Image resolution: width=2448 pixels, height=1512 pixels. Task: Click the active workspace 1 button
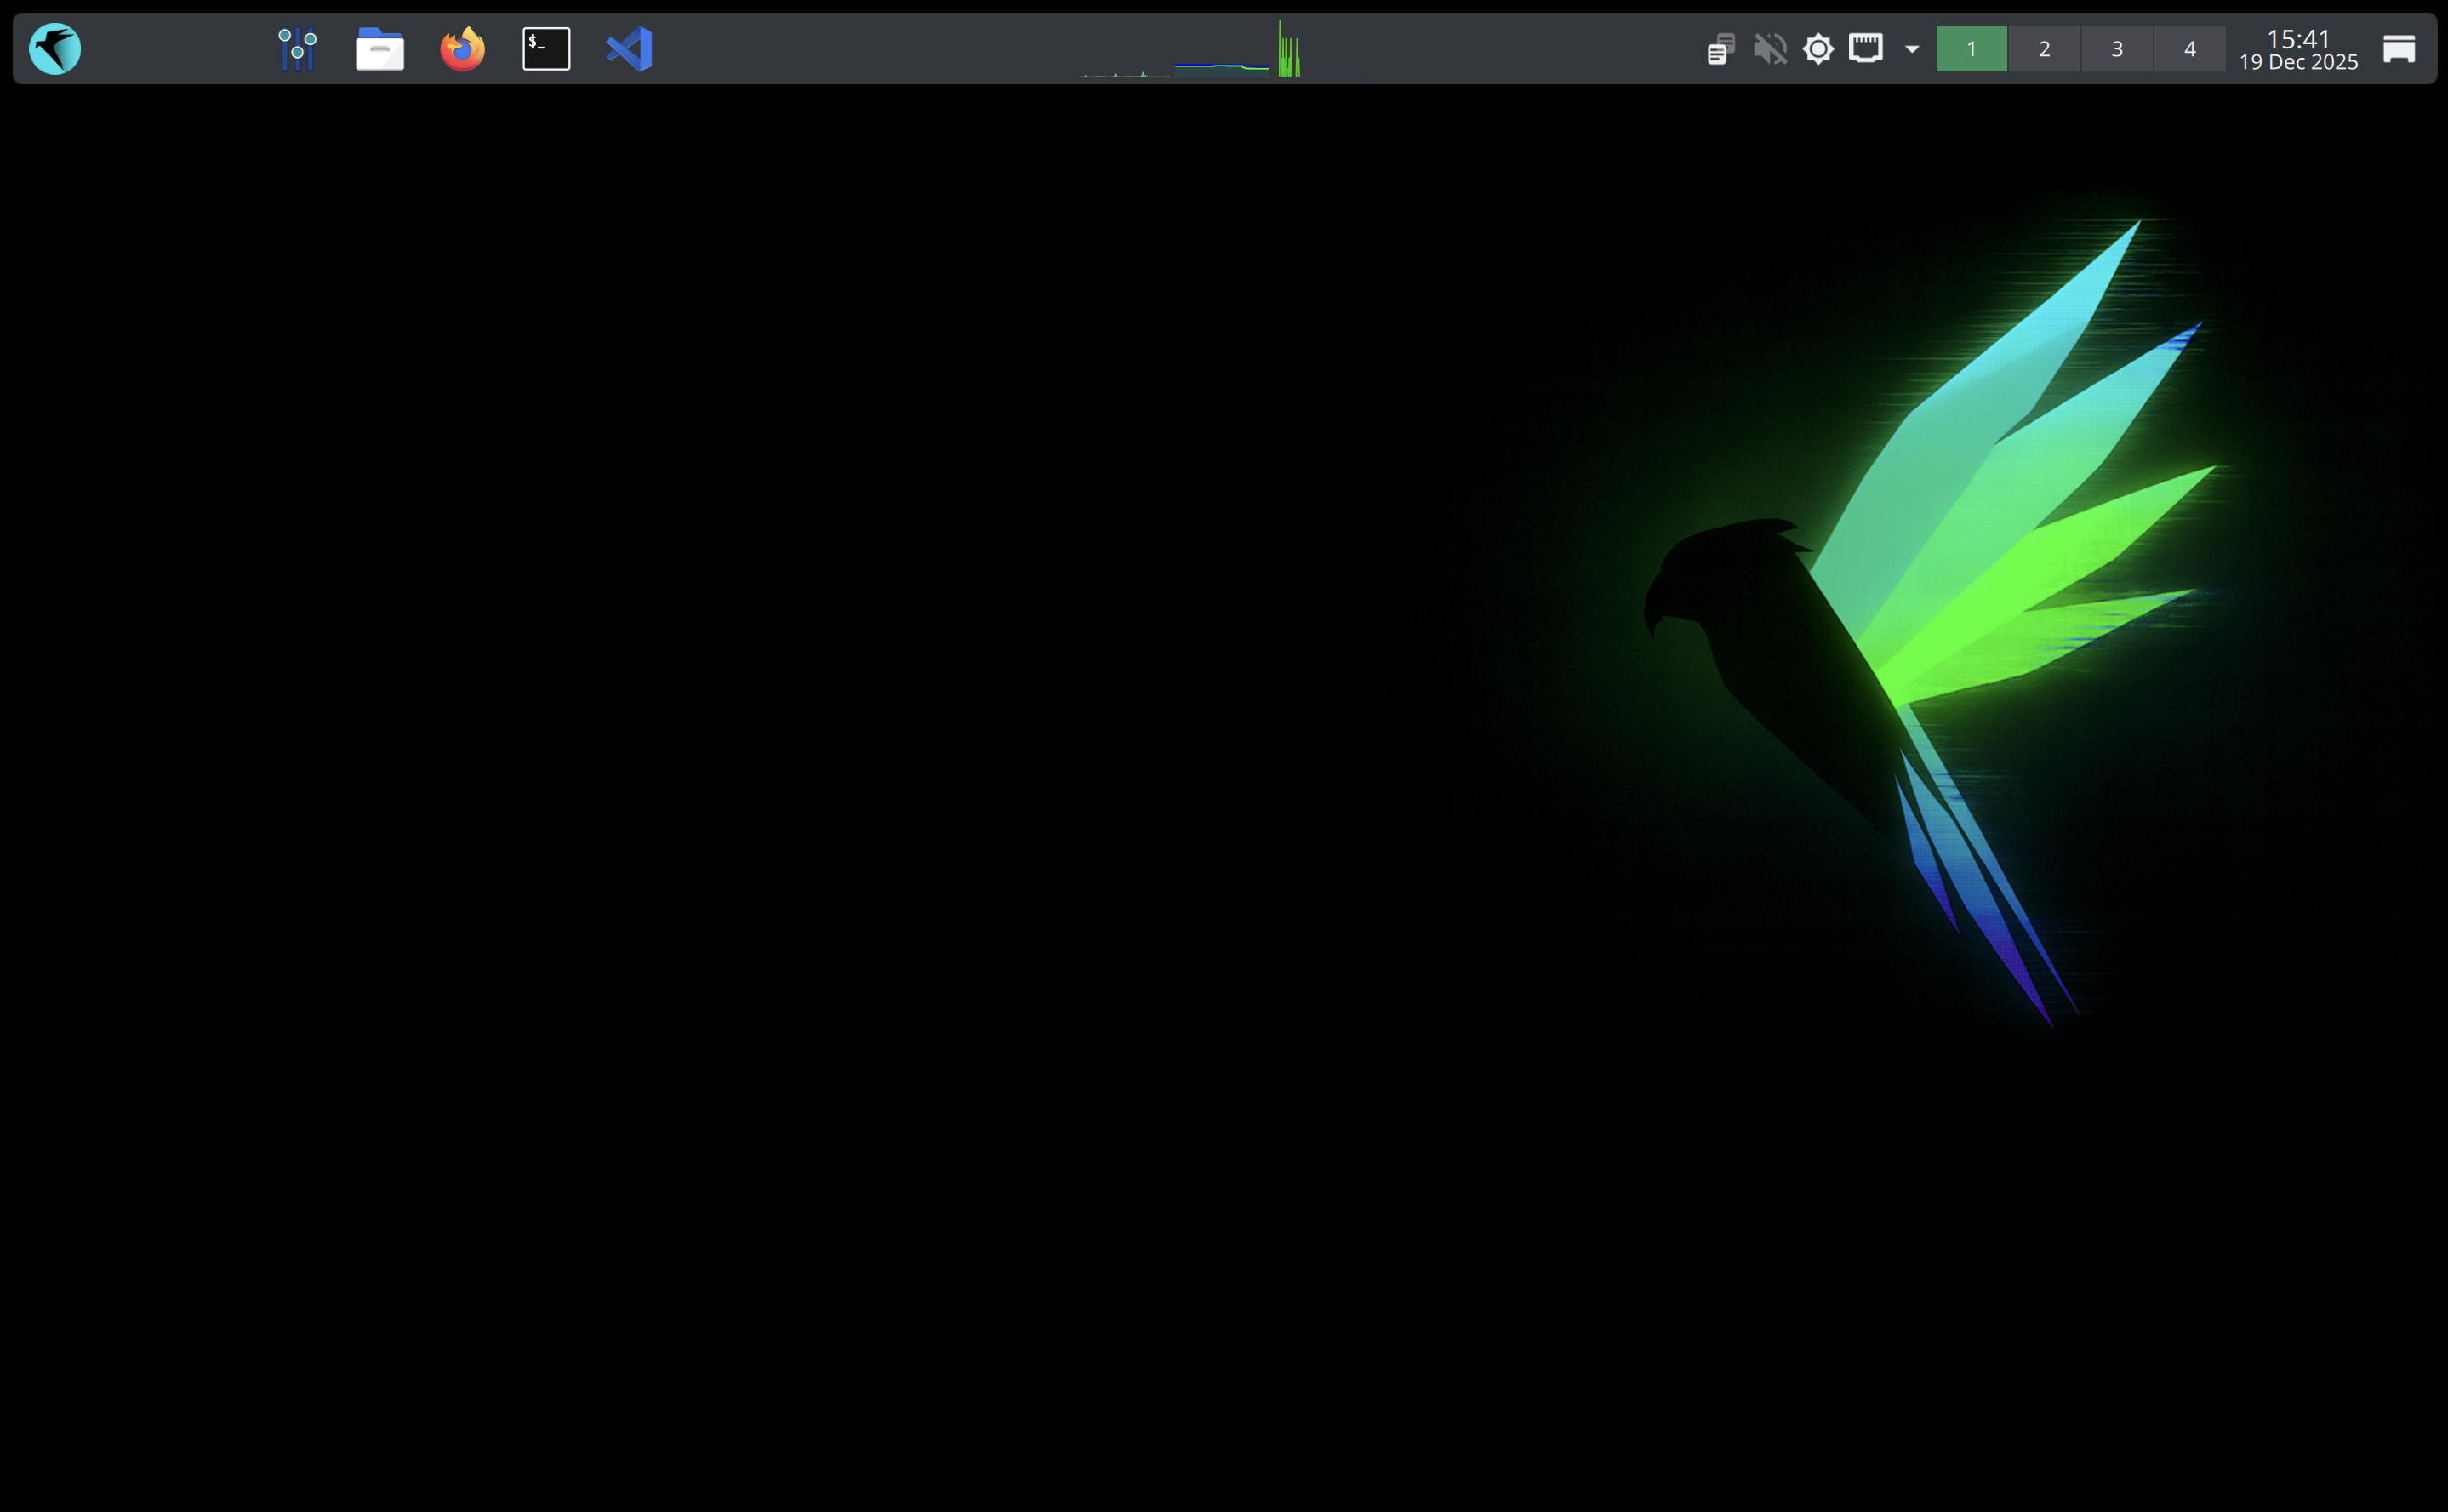coord(1971,47)
